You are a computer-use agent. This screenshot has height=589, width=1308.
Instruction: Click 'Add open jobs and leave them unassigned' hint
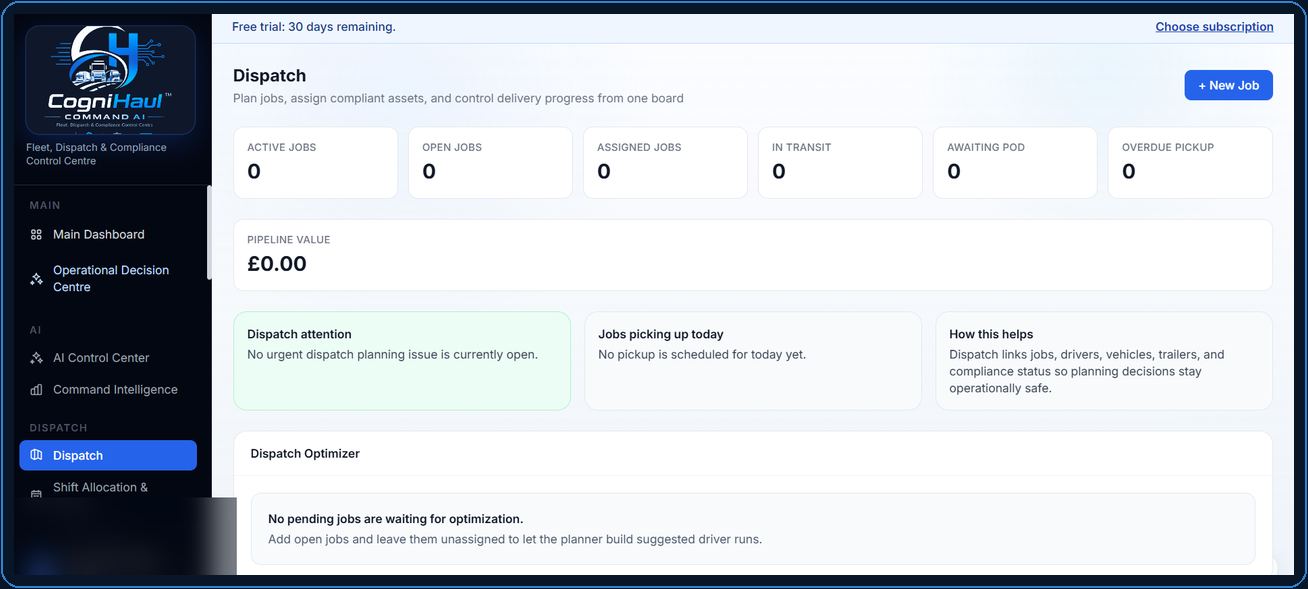[x=515, y=539]
